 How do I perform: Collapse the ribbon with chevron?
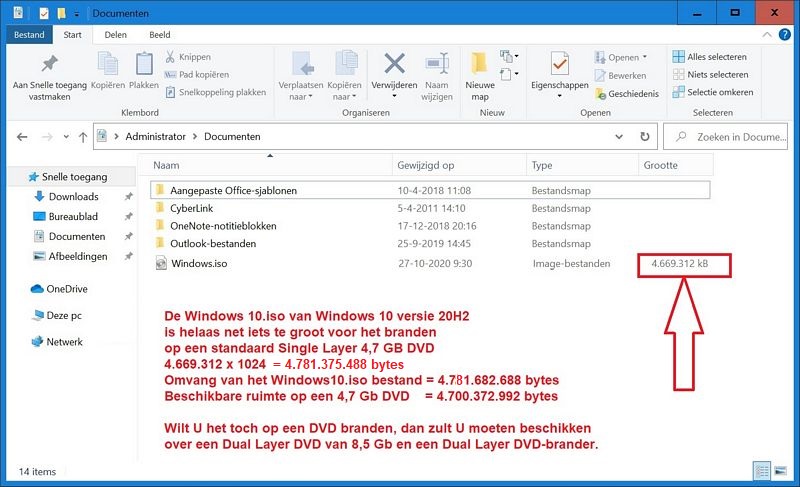(x=767, y=35)
